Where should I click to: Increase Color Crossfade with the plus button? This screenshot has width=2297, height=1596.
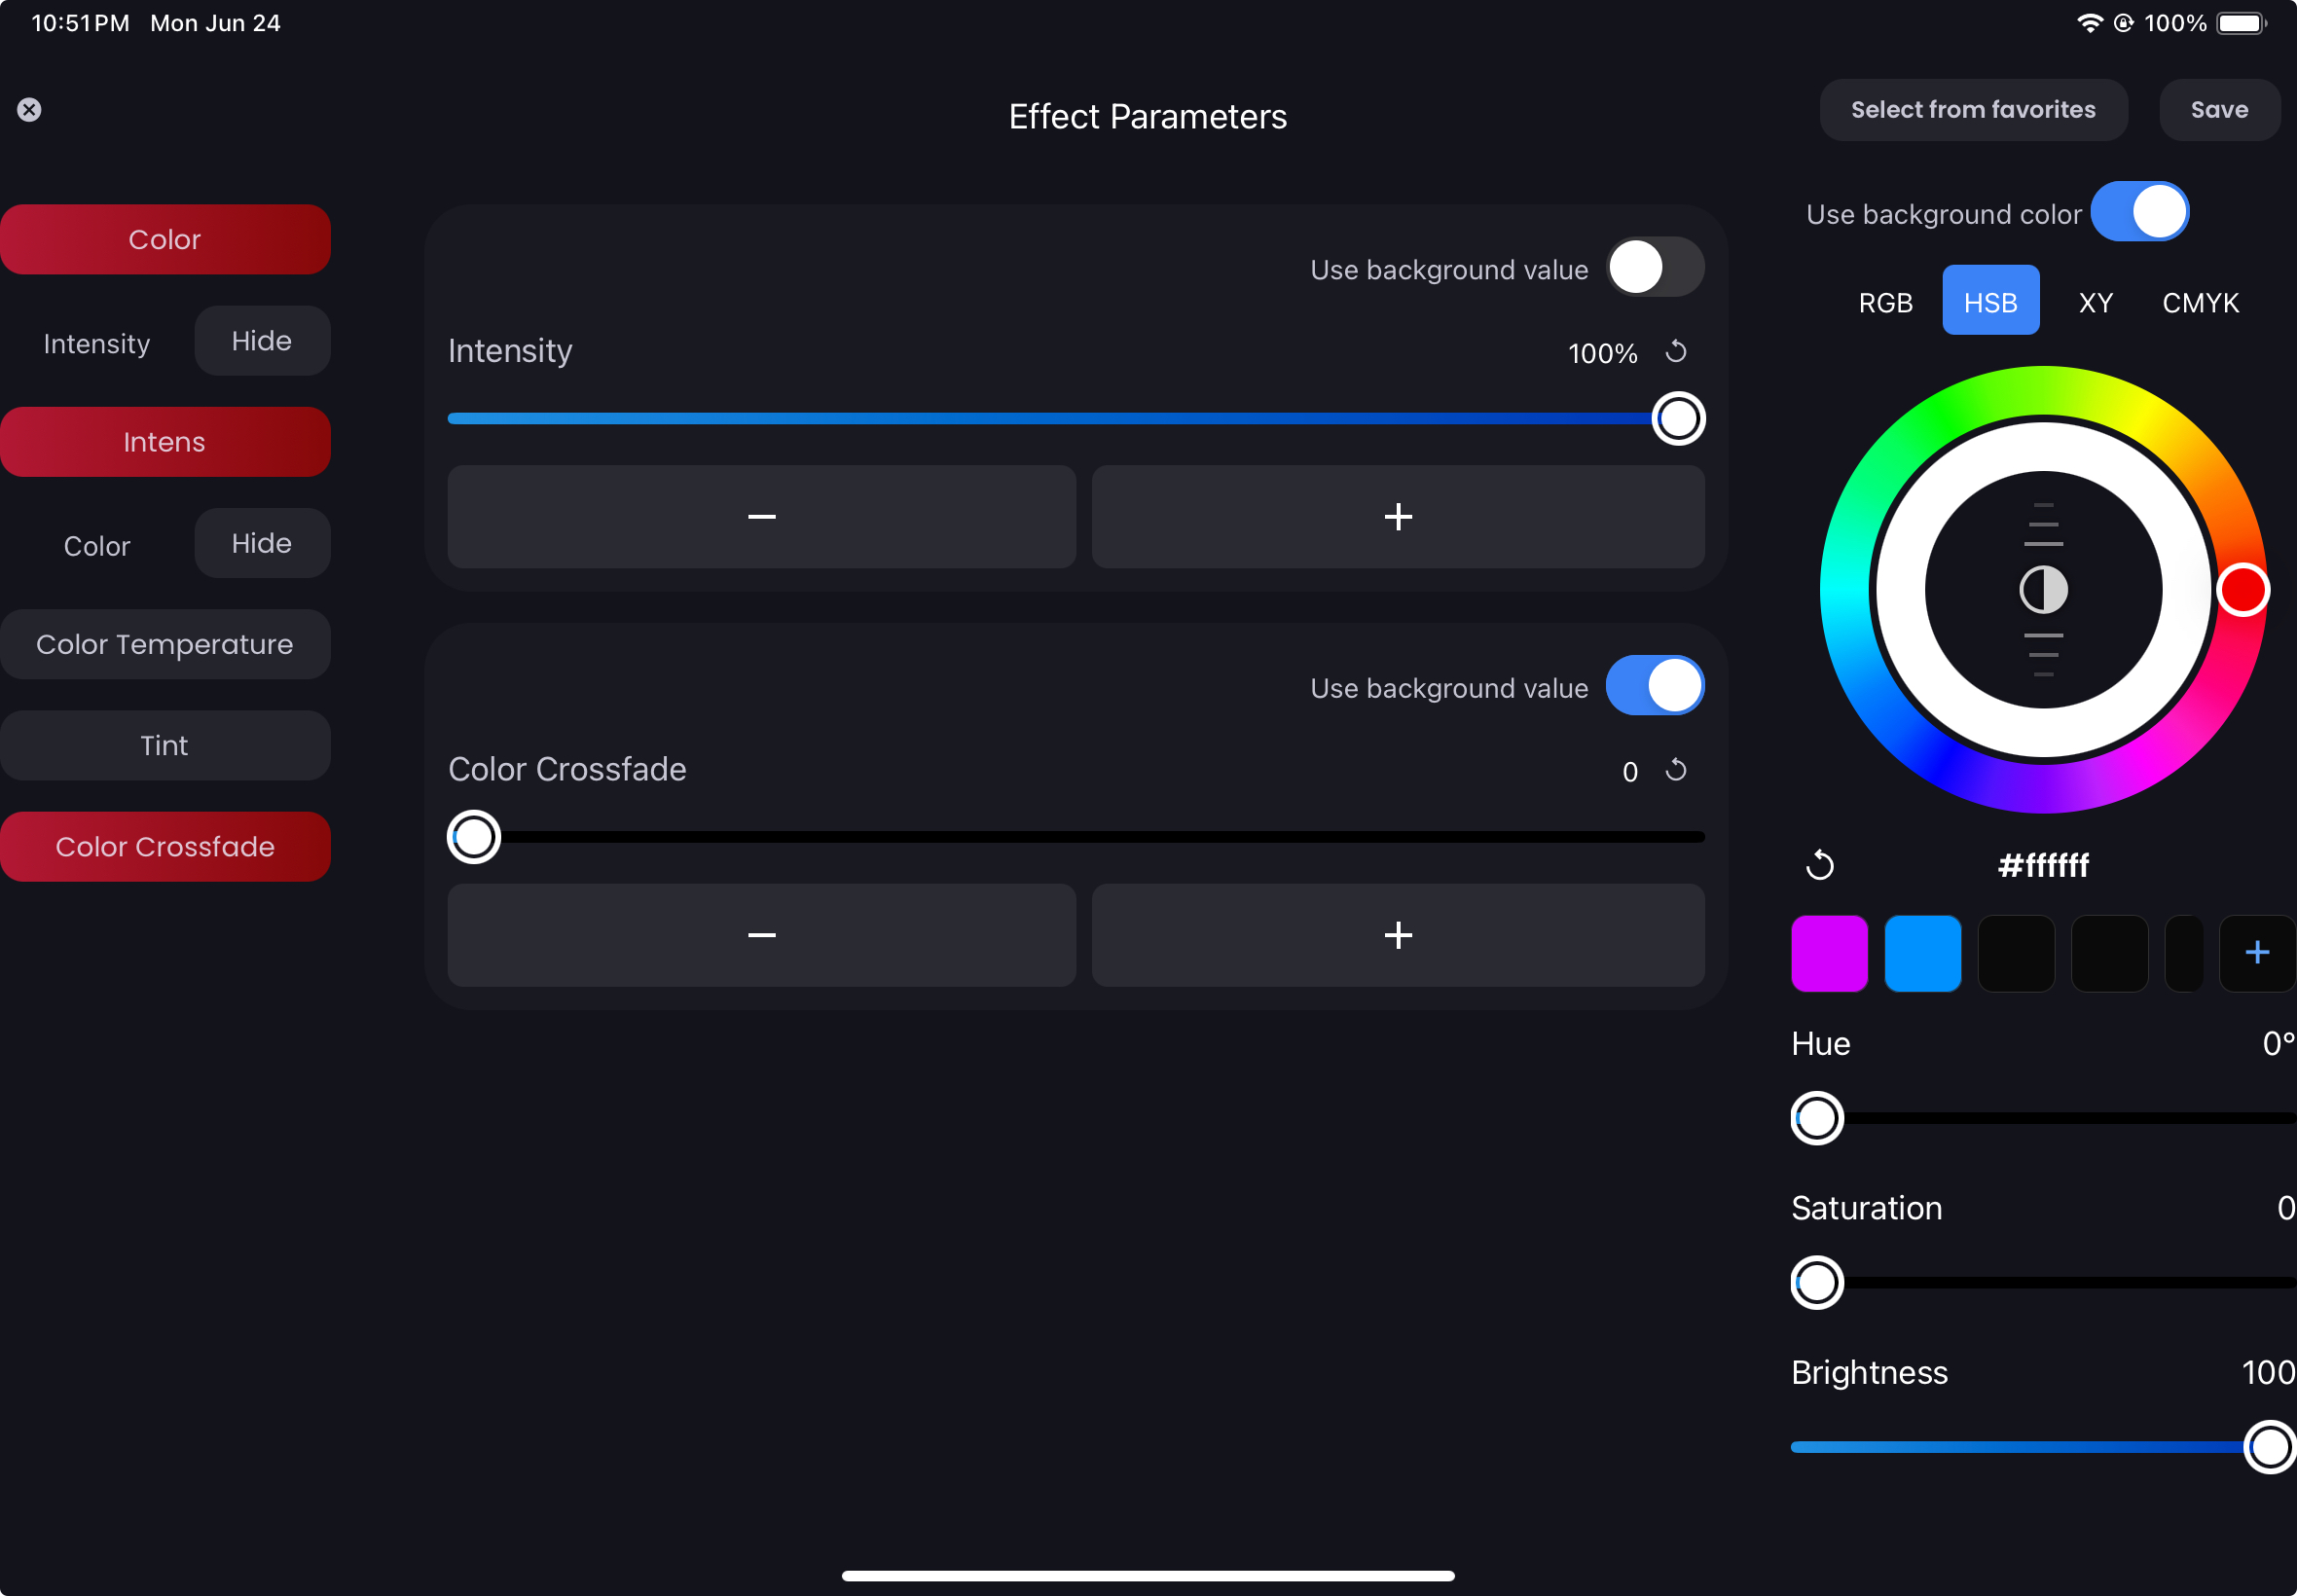(x=1397, y=935)
